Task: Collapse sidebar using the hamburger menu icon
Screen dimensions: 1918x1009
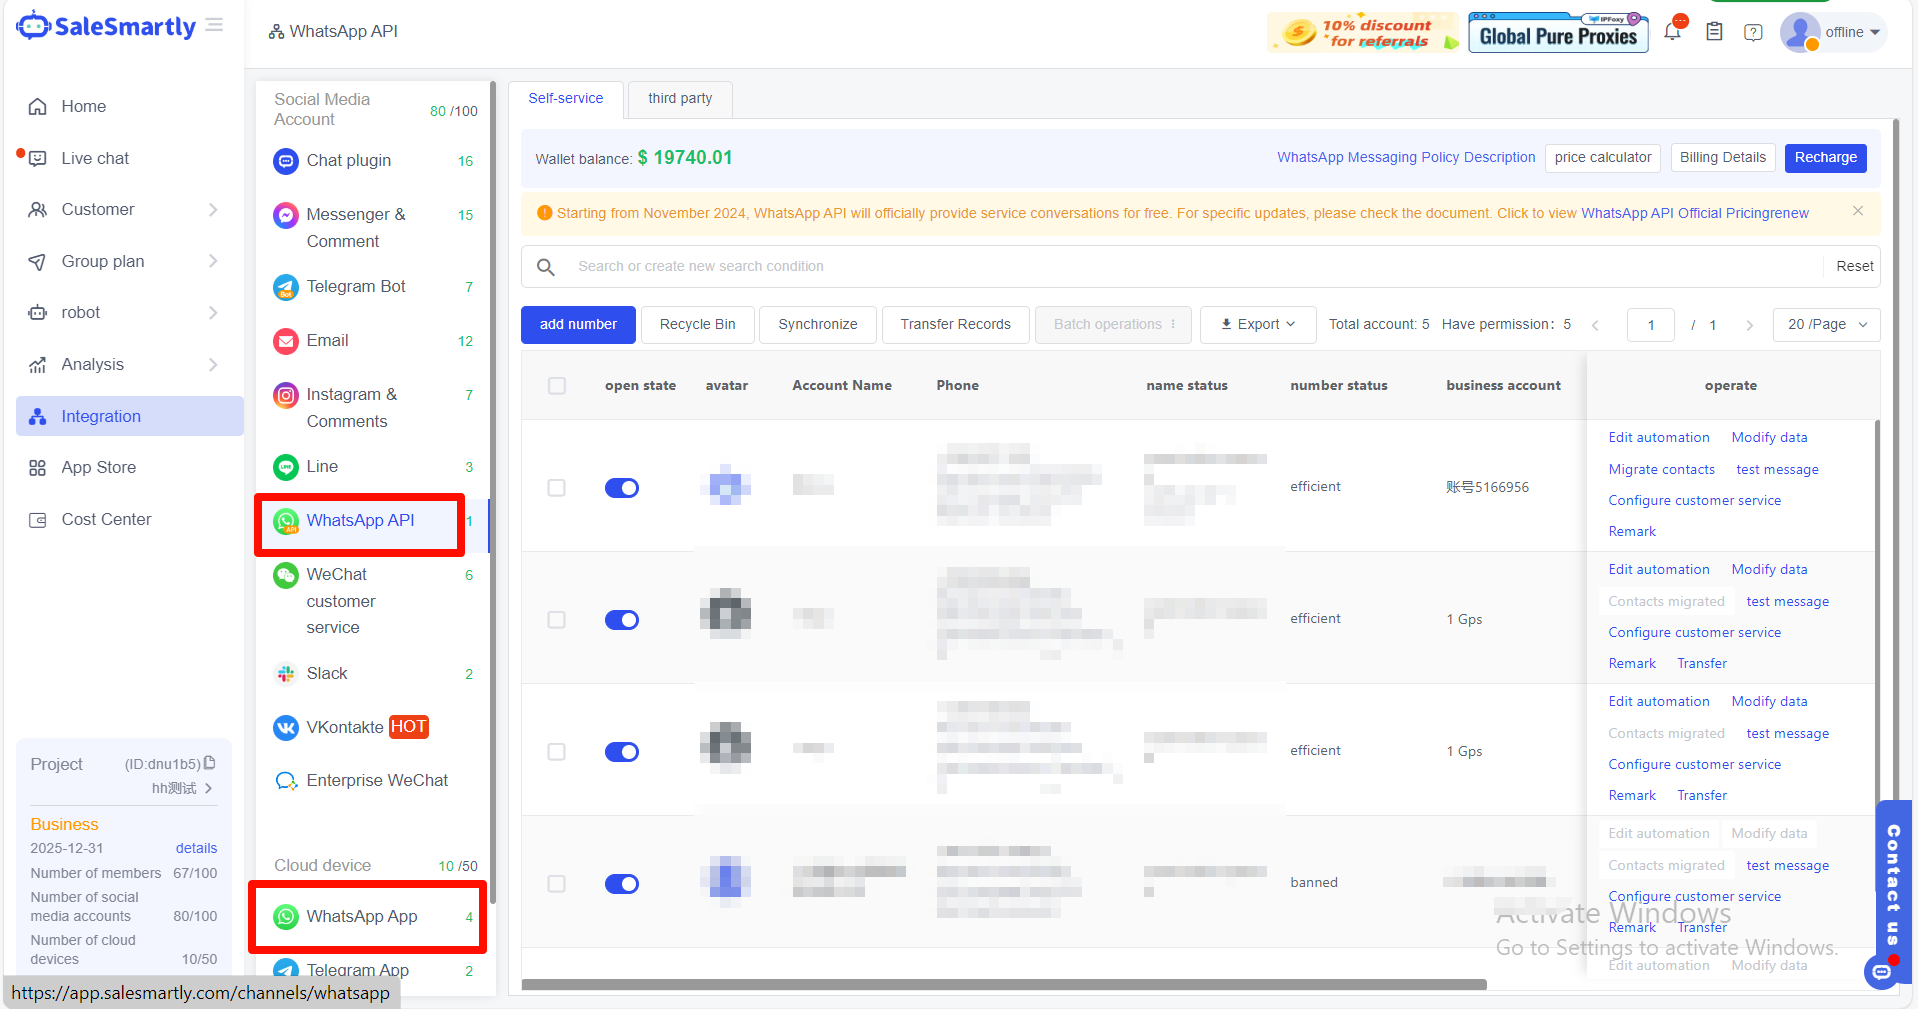Action: pos(214,25)
